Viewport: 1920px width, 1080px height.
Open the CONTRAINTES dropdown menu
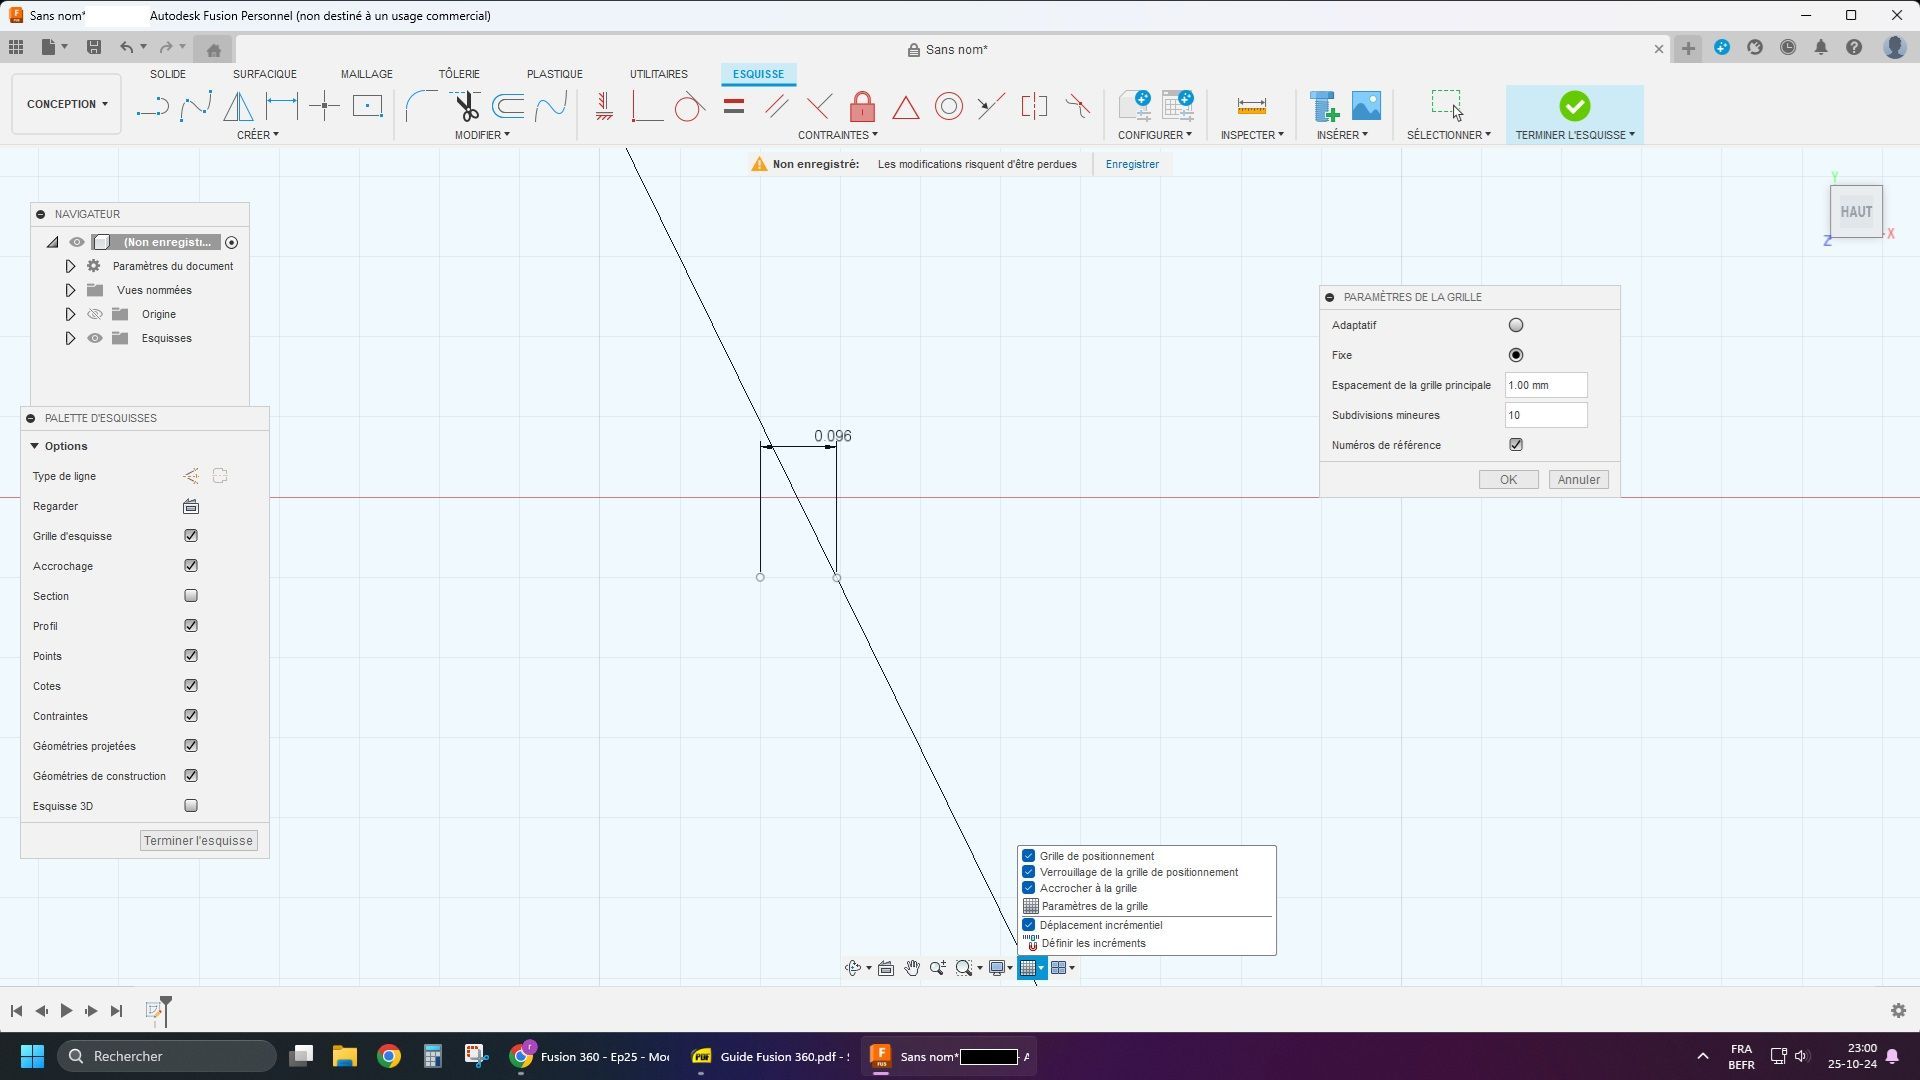(x=837, y=135)
